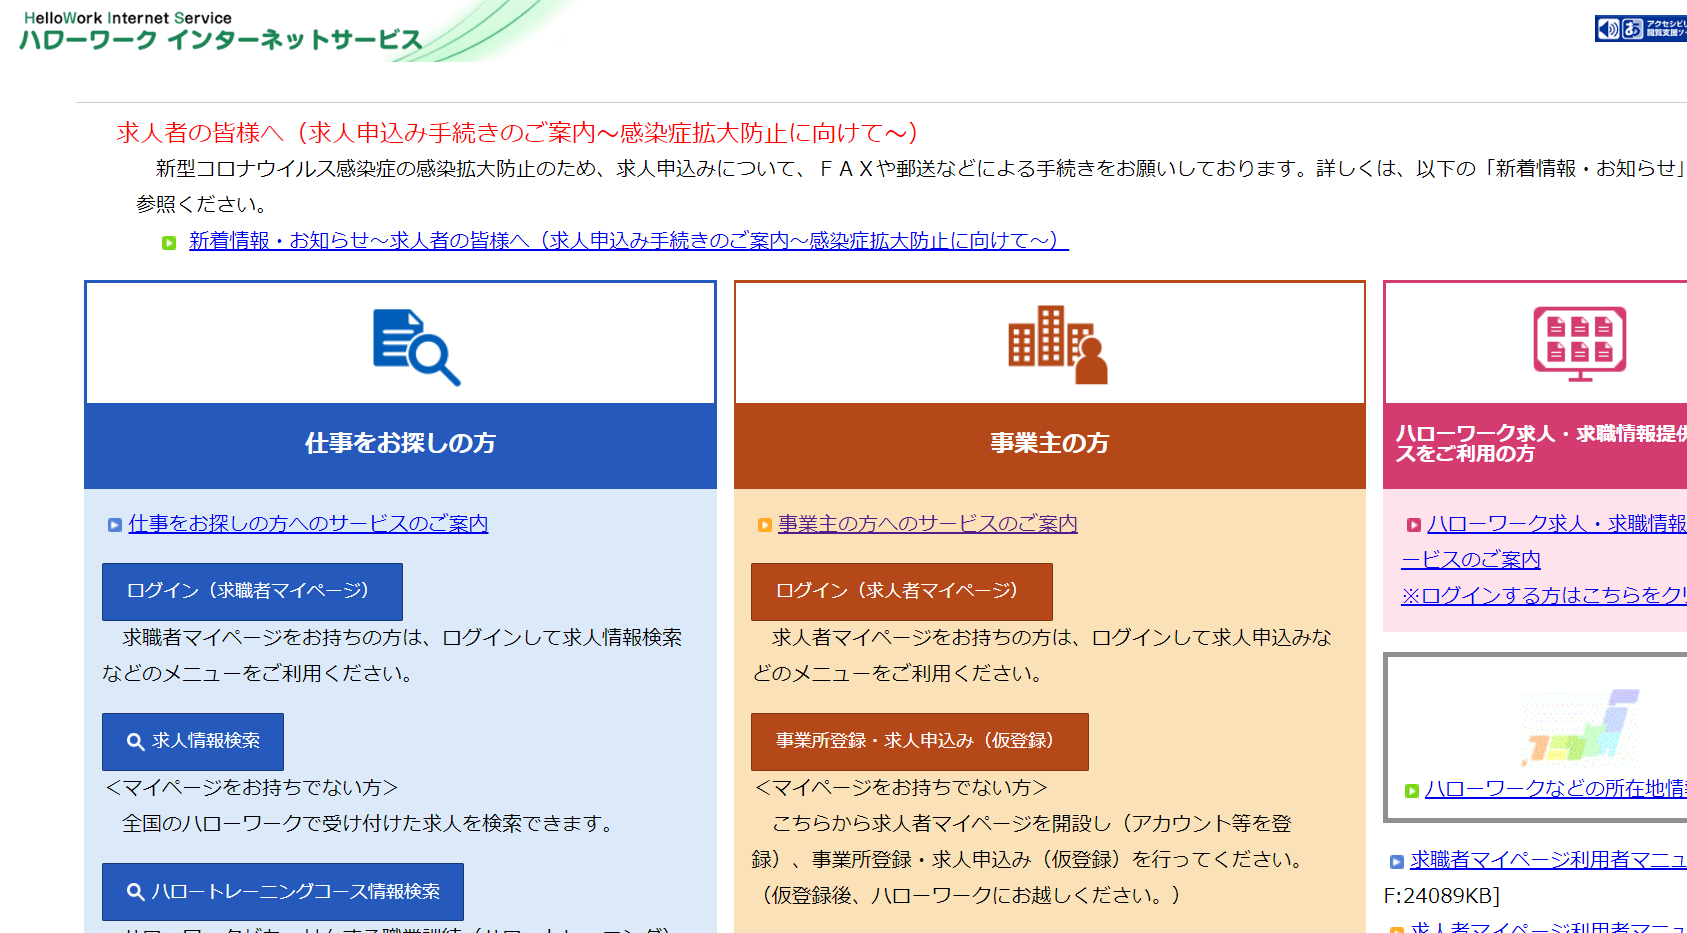Click the pink bullet before ハローワーク求人・求職情報 link
The image size is (1687, 933).
1414,525
